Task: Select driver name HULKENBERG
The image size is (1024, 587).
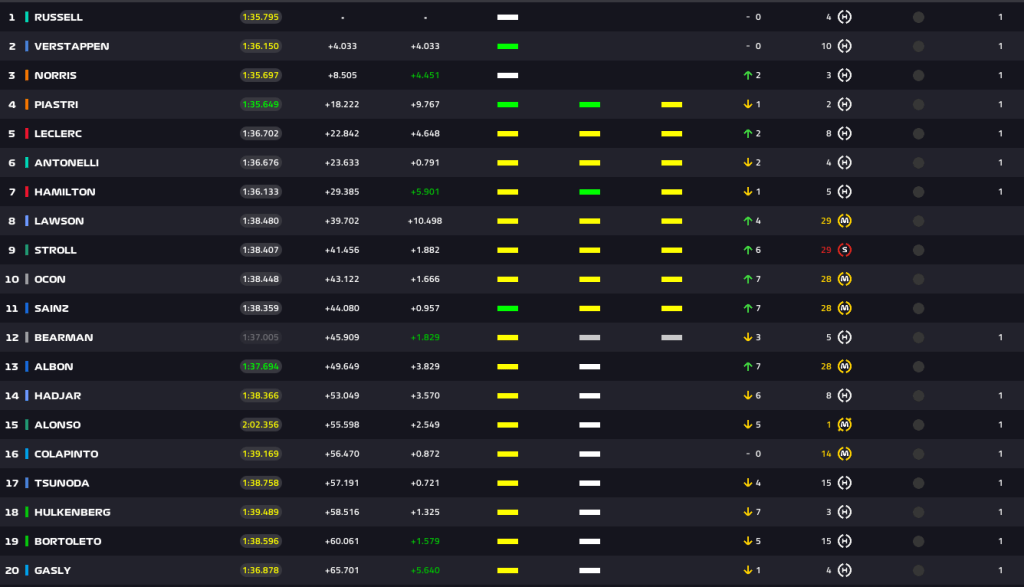Action: (72, 512)
